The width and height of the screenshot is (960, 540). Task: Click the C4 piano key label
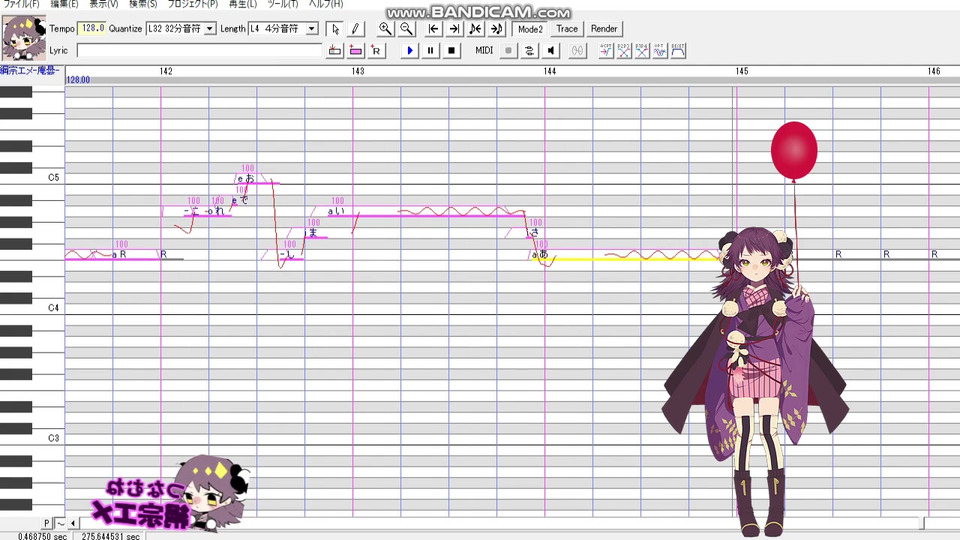[54, 308]
